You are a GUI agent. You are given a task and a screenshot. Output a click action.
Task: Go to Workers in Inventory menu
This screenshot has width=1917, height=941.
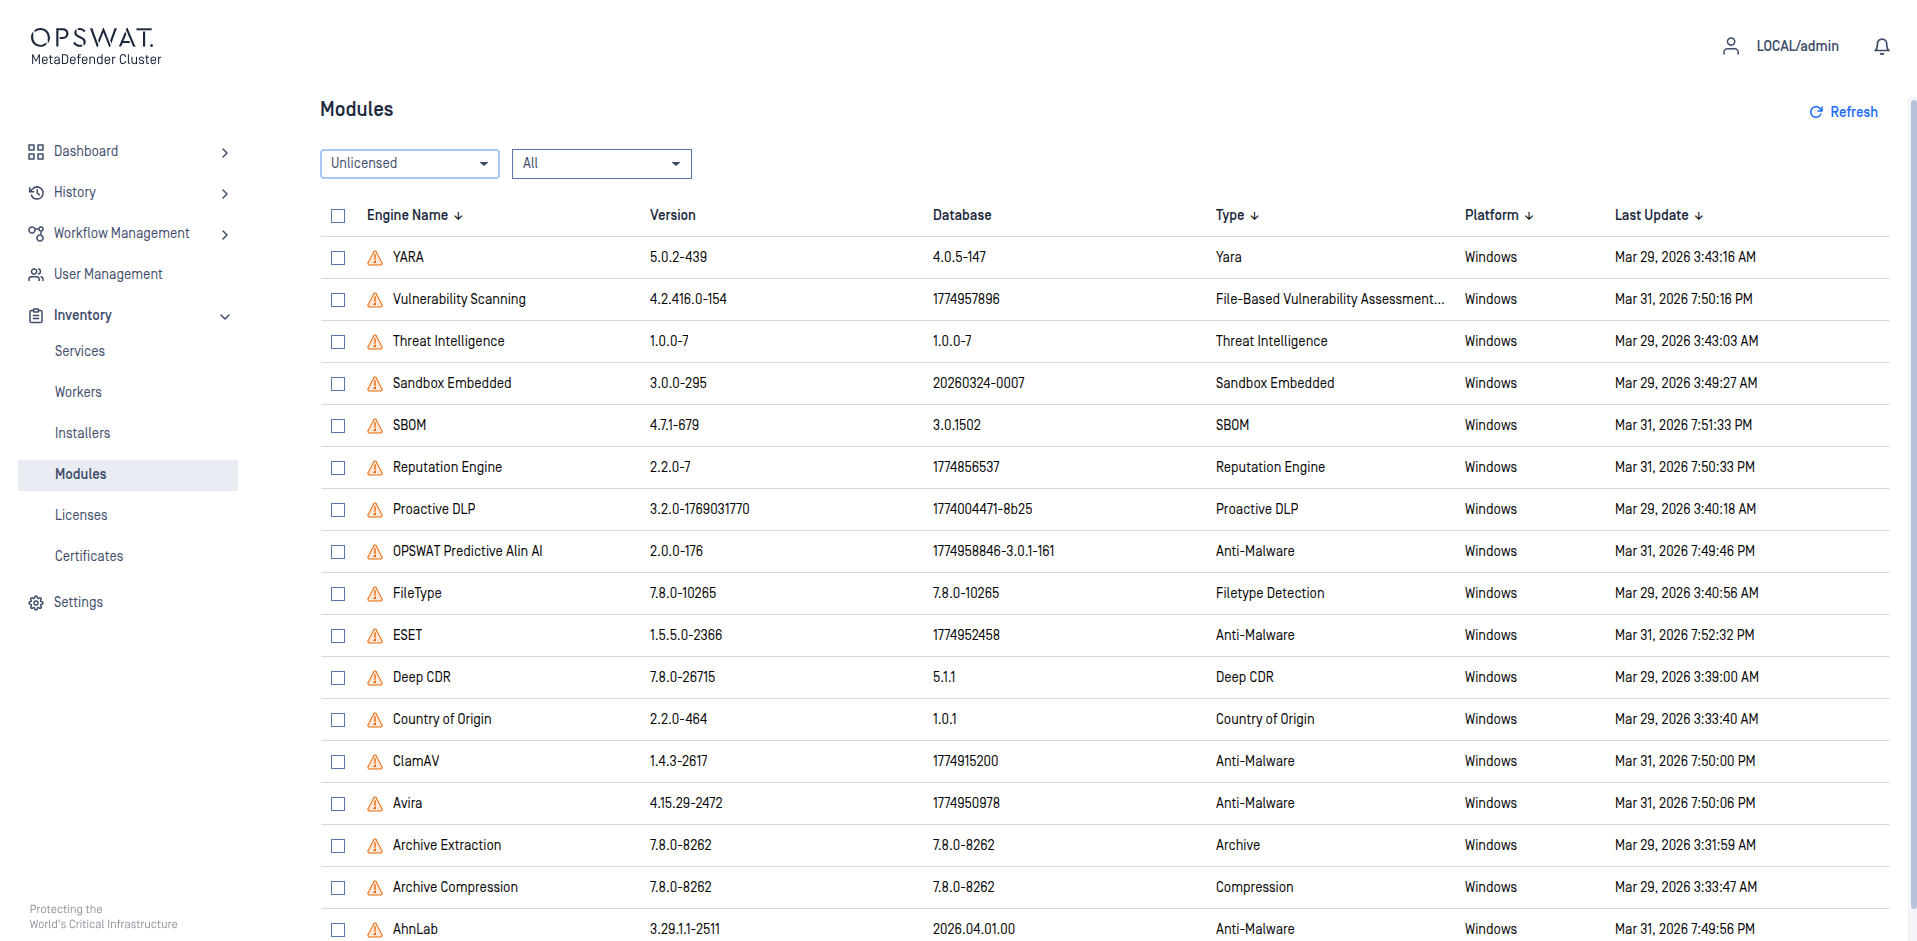(78, 392)
